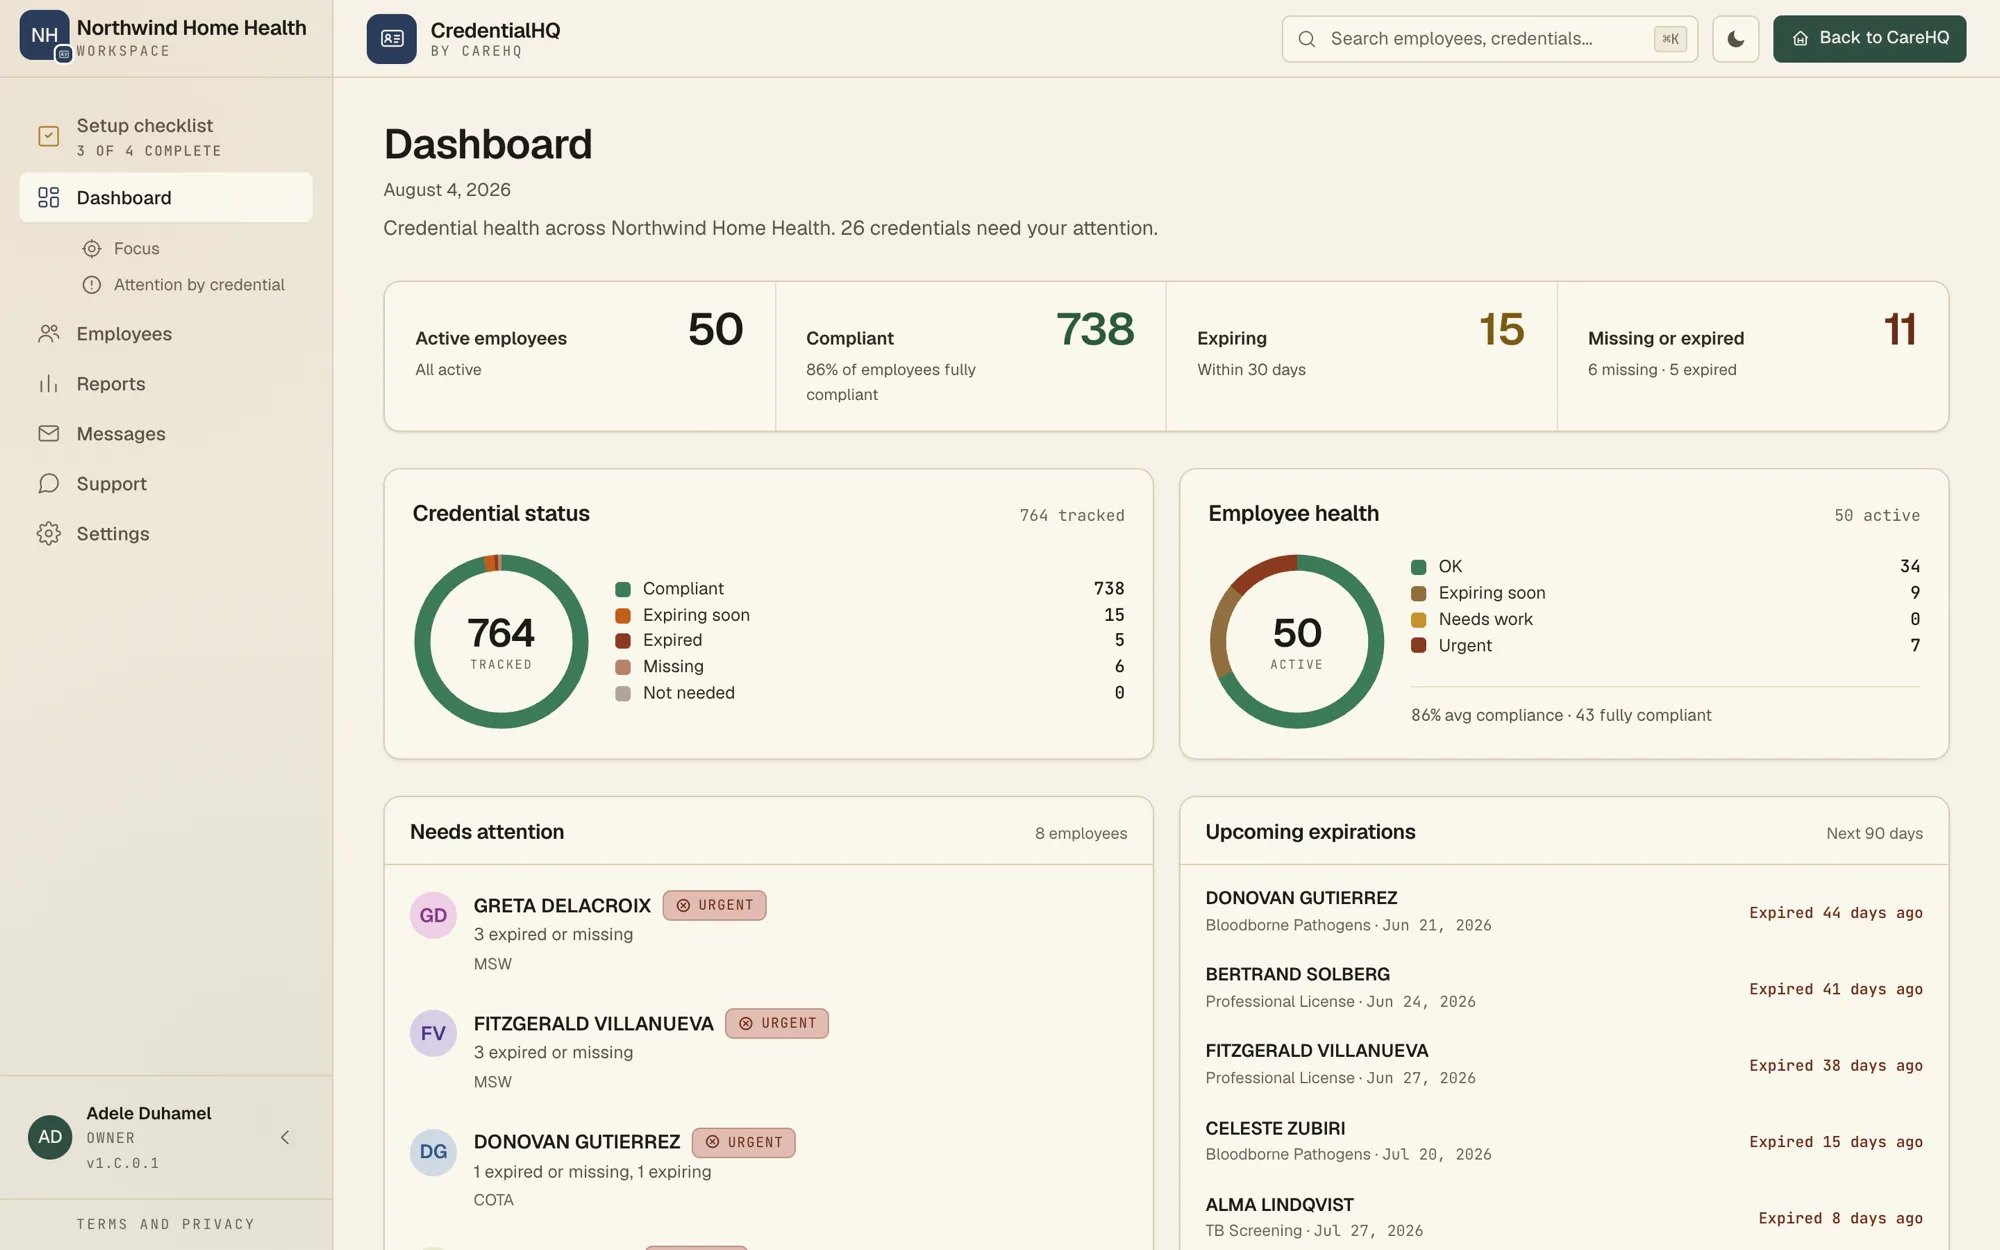This screenshot has height=1250, width=2000.
Task: Click the dark red Expired legend swatch
Action: point(623,641)
